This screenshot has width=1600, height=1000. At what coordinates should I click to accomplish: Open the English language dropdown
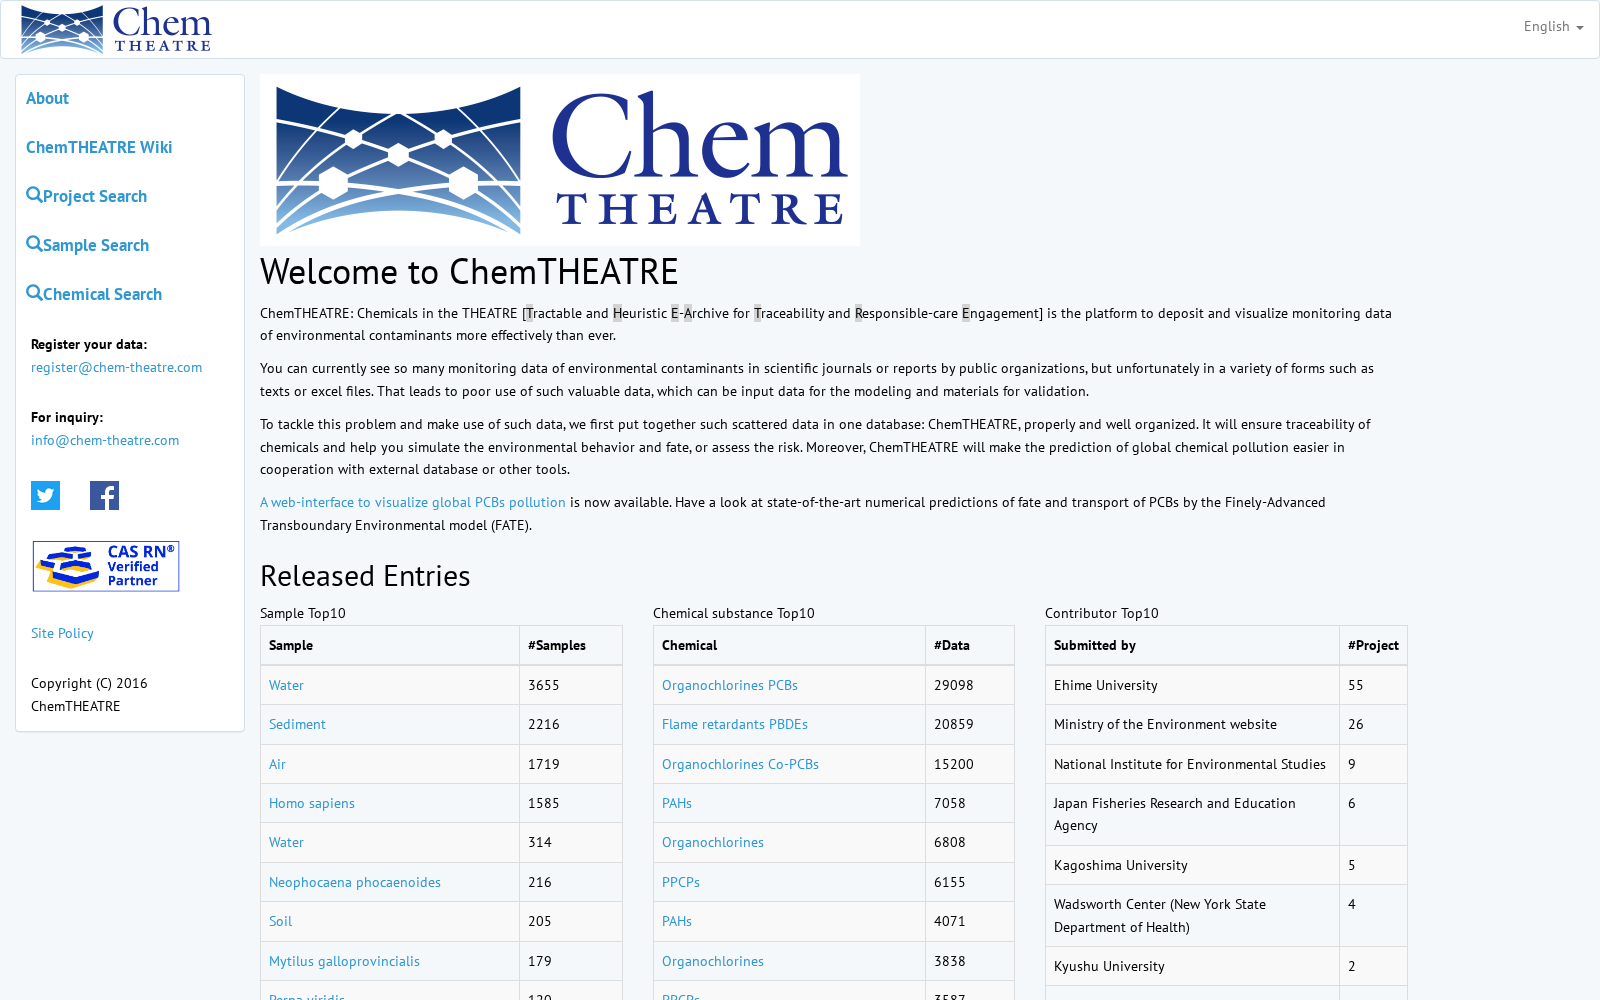tap(1553, 27)
